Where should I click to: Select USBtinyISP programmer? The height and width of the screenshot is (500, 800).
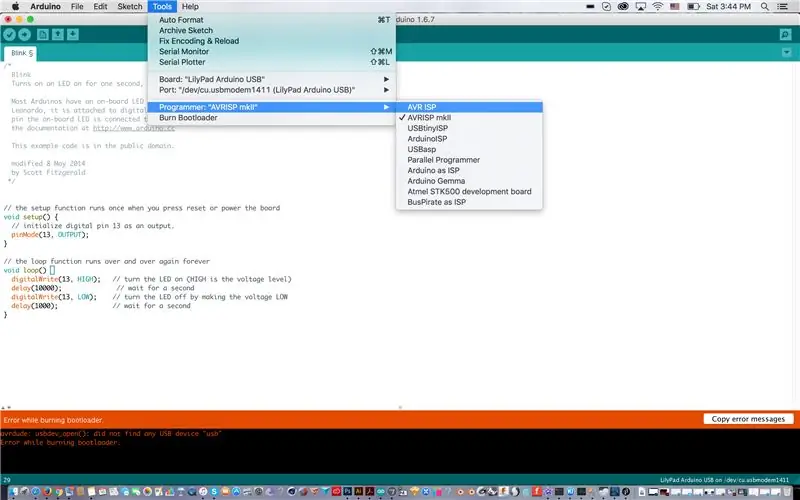pyautogui.click(x=469, y=128)
